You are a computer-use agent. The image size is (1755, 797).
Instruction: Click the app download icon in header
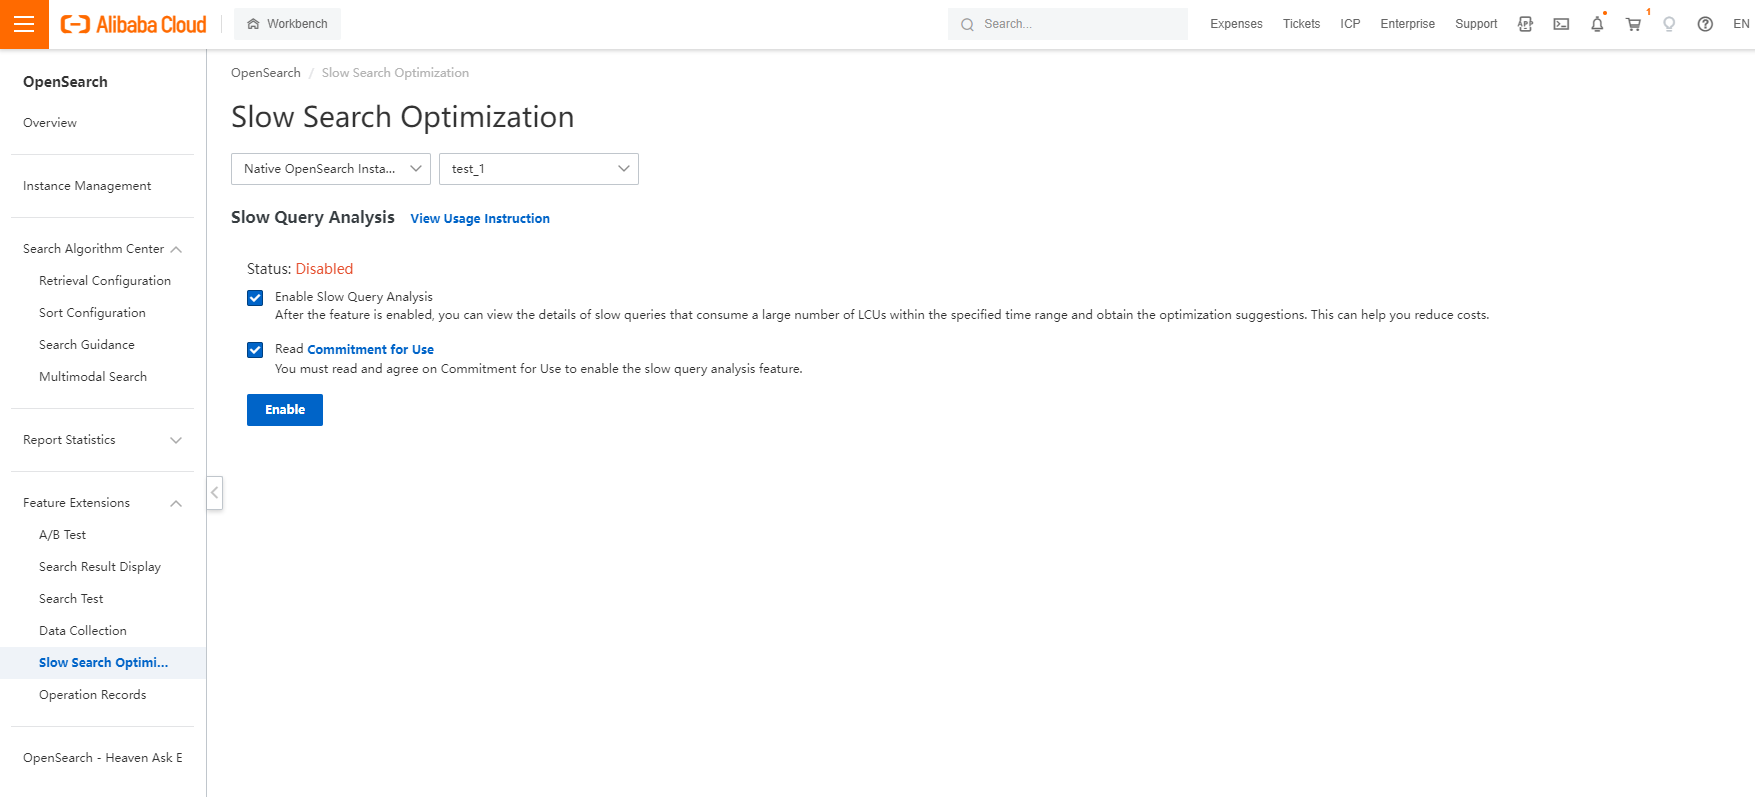coord(1525,24)
